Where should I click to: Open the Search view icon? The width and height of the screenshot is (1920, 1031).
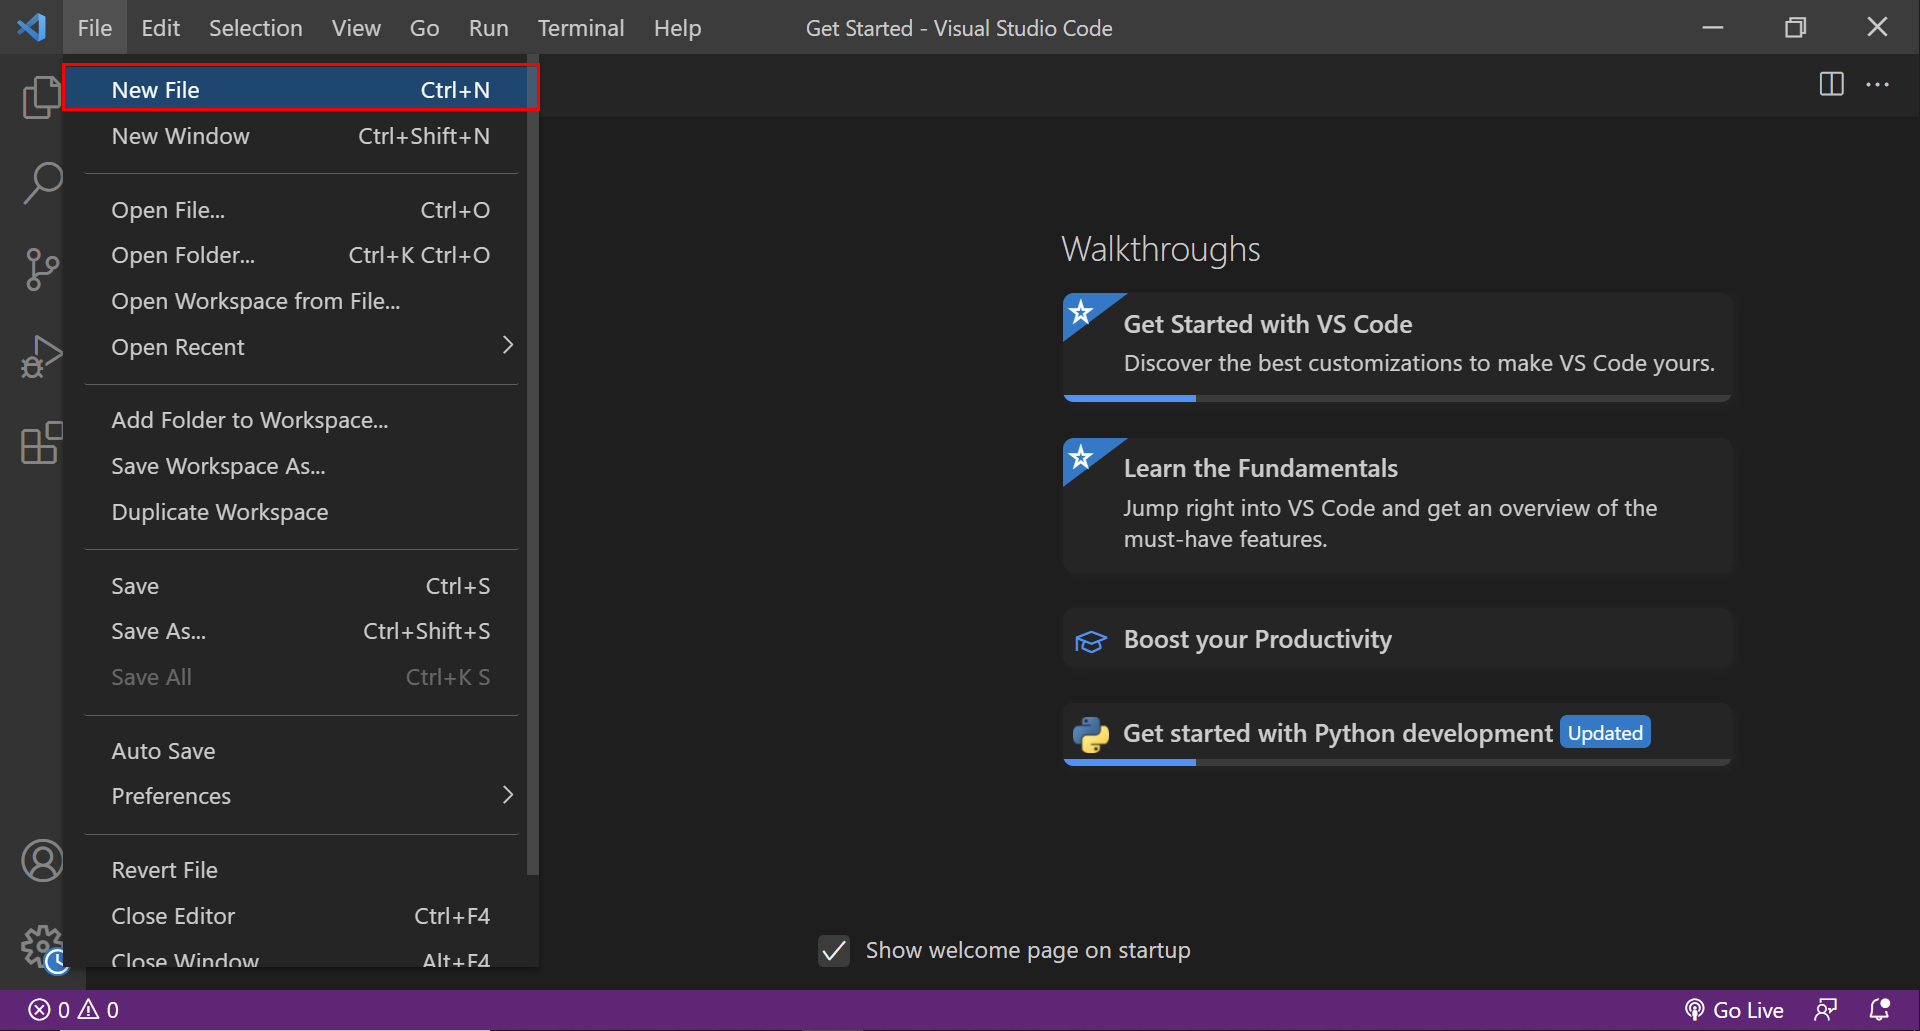click(x=41, y=183)
